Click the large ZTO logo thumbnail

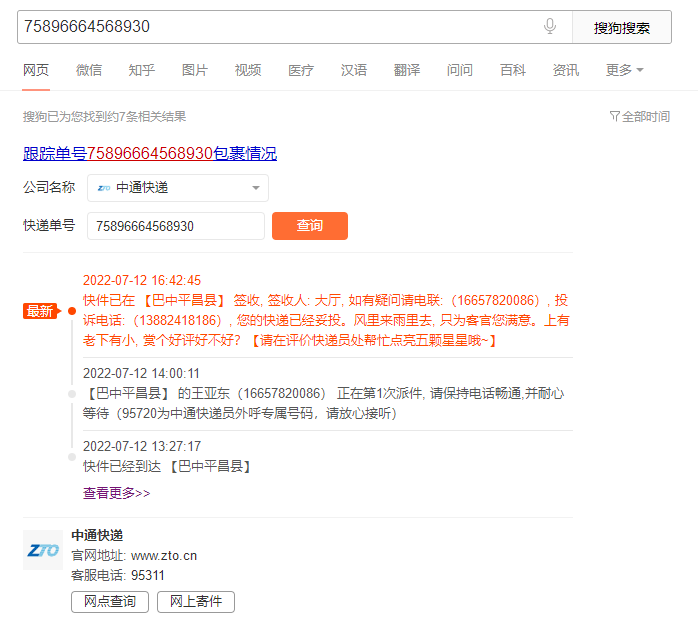43,550
